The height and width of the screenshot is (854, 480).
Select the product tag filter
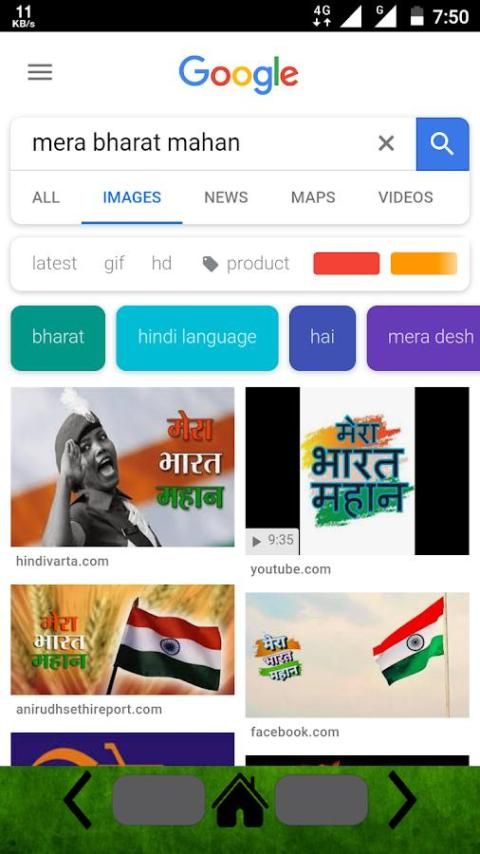(x=246, y=264)
